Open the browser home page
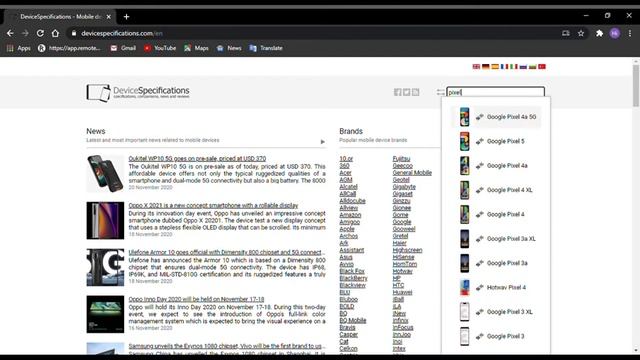Screen dimensions: 640x360 coord(55,33)
